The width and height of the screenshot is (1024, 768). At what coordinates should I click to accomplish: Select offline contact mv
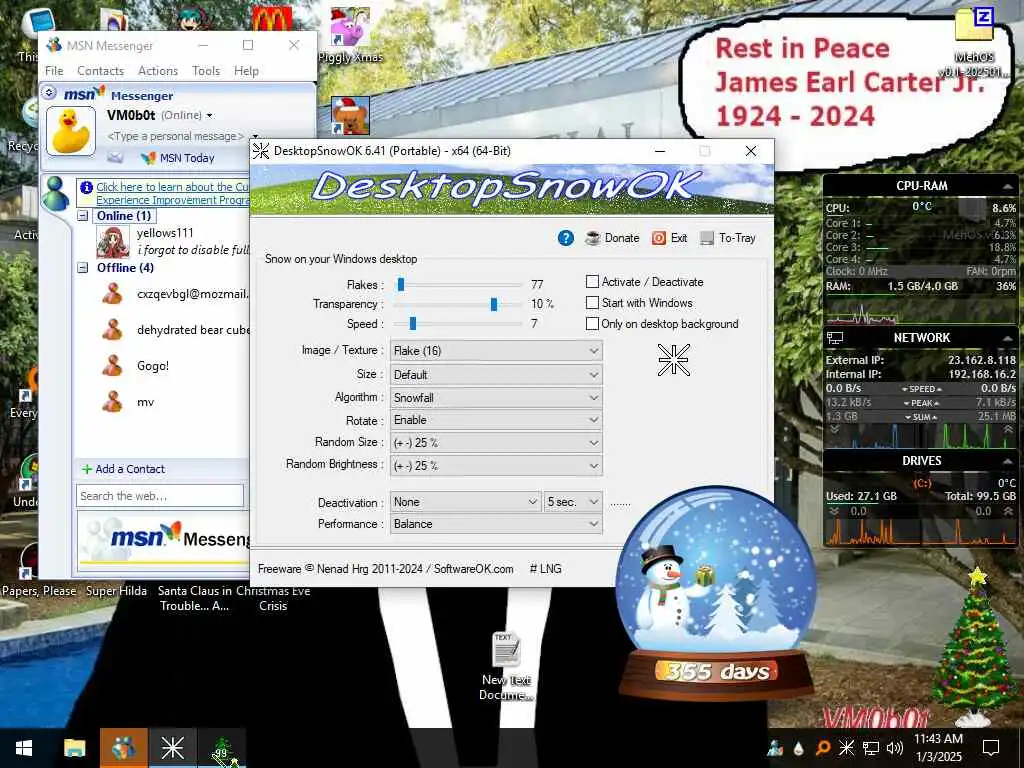click(145, 402)
